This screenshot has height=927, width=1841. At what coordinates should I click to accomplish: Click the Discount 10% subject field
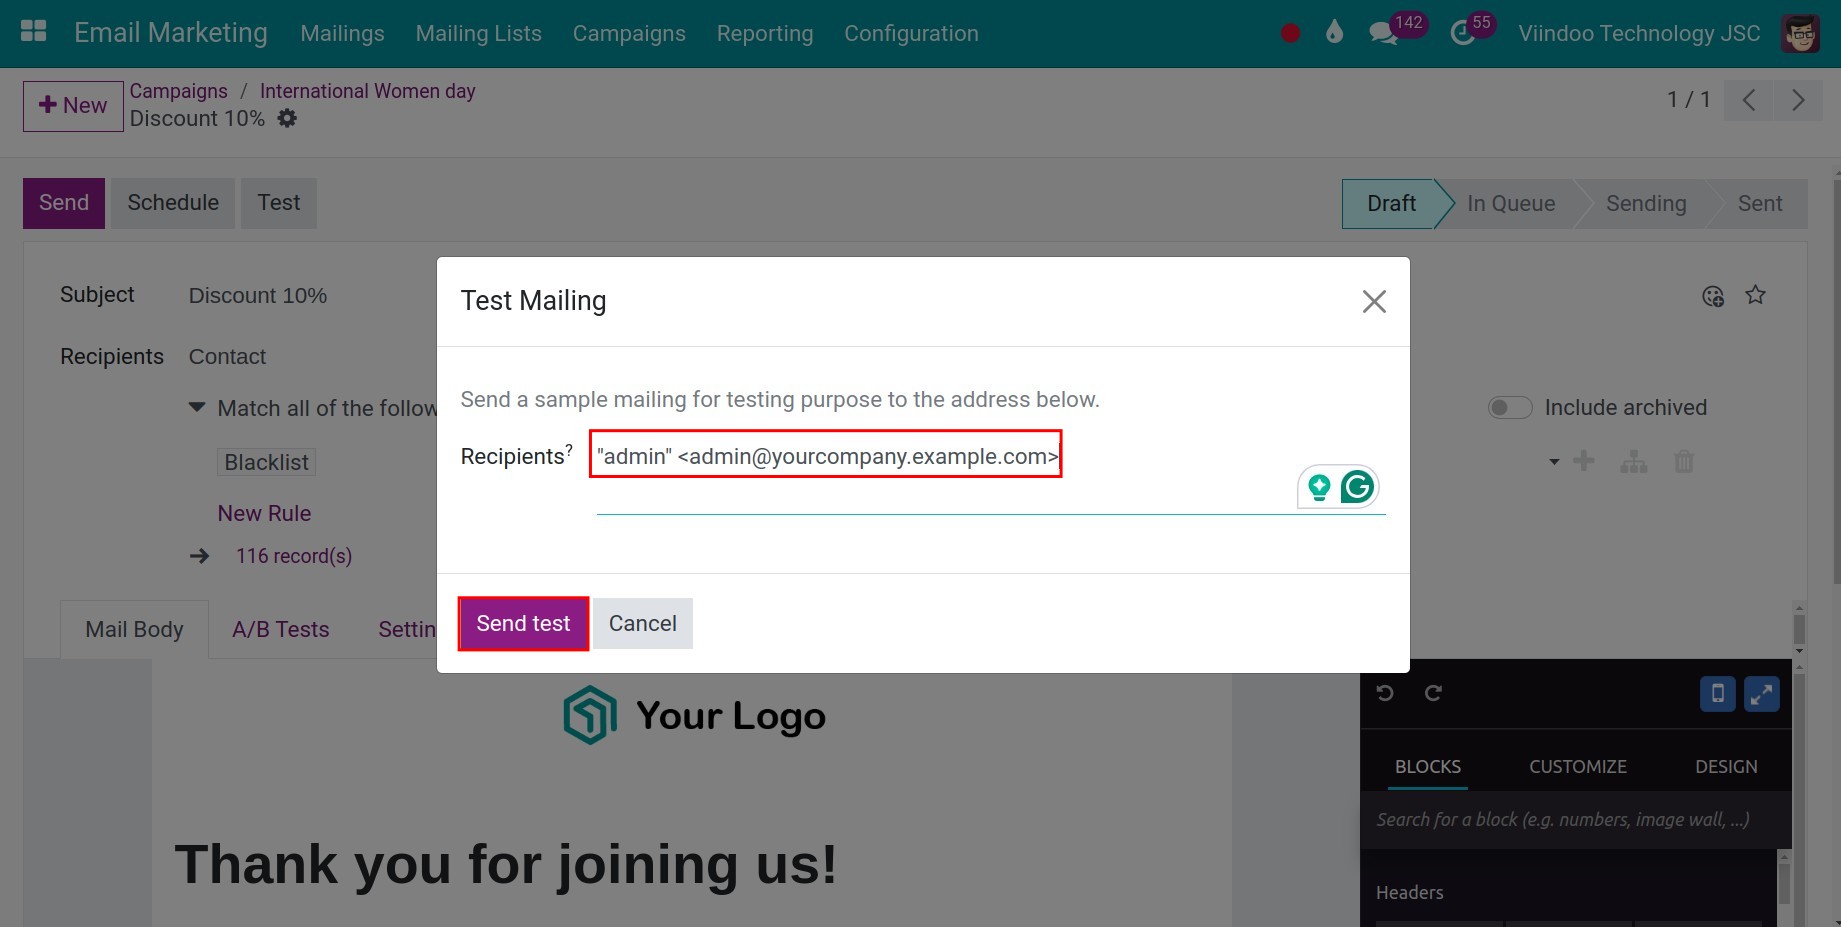pos(258,296)
